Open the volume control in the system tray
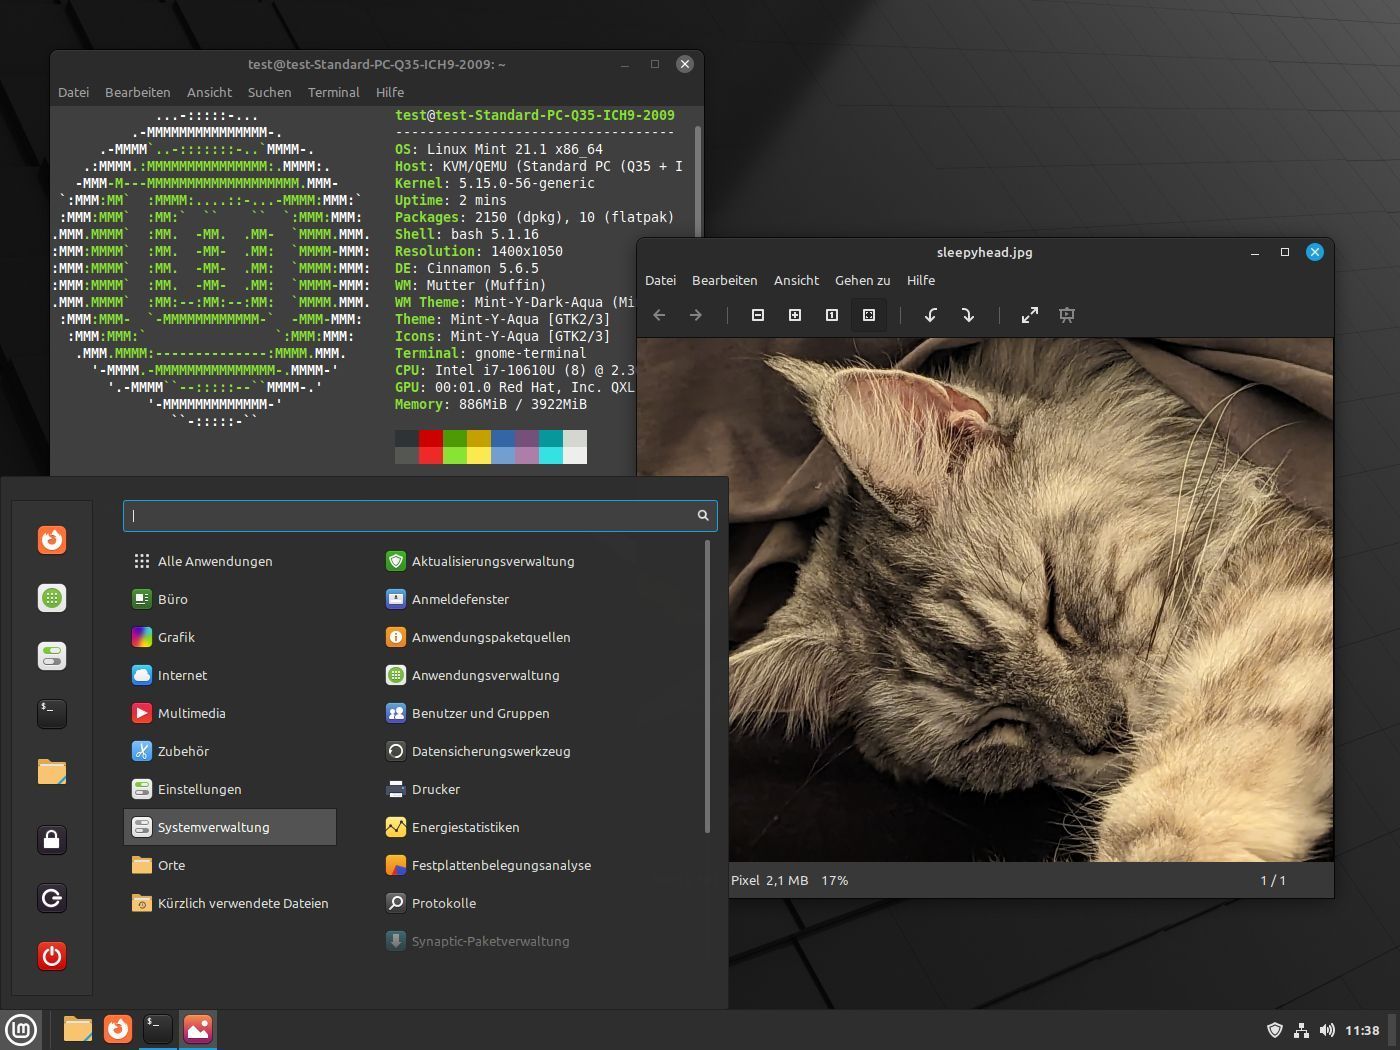1400x1050 pixels. pos(1328,1029)
